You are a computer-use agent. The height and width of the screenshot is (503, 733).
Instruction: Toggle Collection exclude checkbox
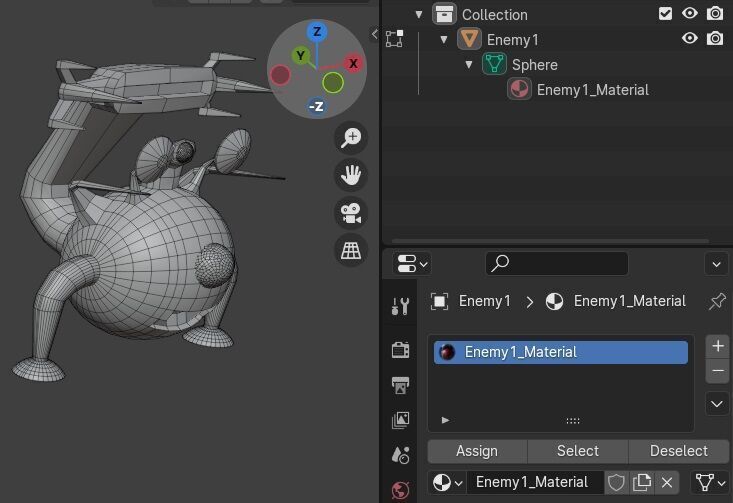click(x=665, y=14)
